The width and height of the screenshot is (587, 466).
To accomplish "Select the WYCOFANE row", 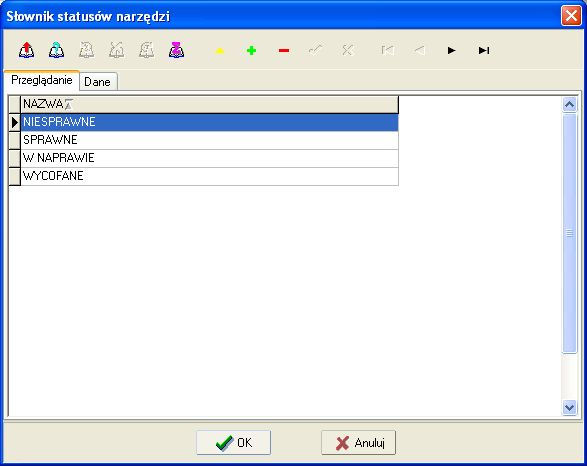I will point(209,176).
